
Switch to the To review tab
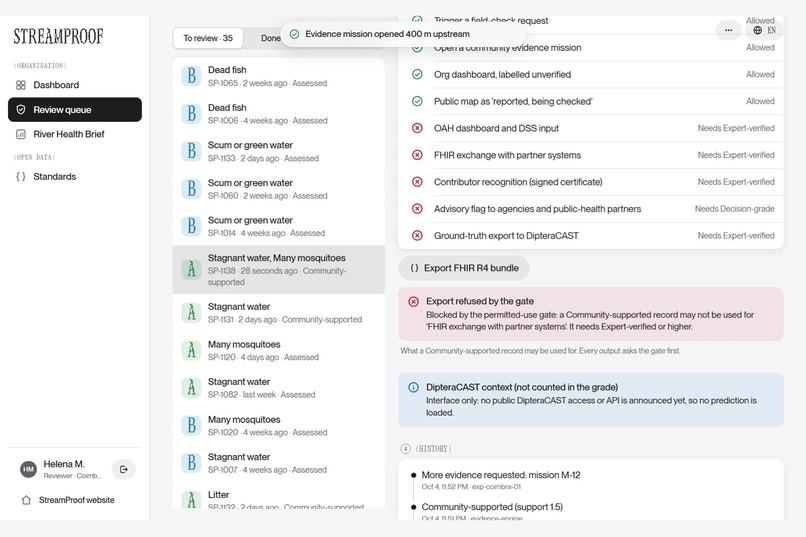coord(208,38)
